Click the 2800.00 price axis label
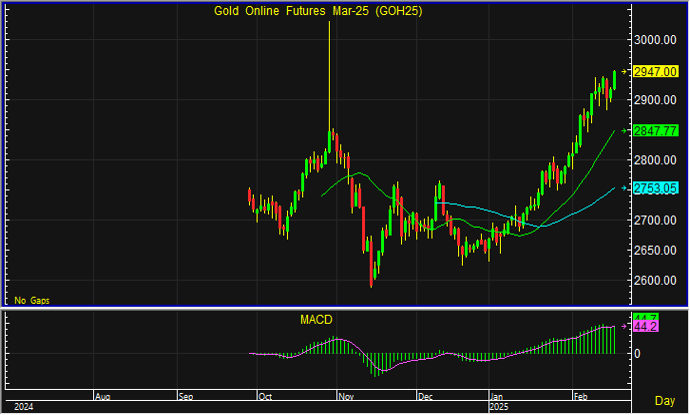The width and height of the screenshot is (690, 415). click(655, 160)
